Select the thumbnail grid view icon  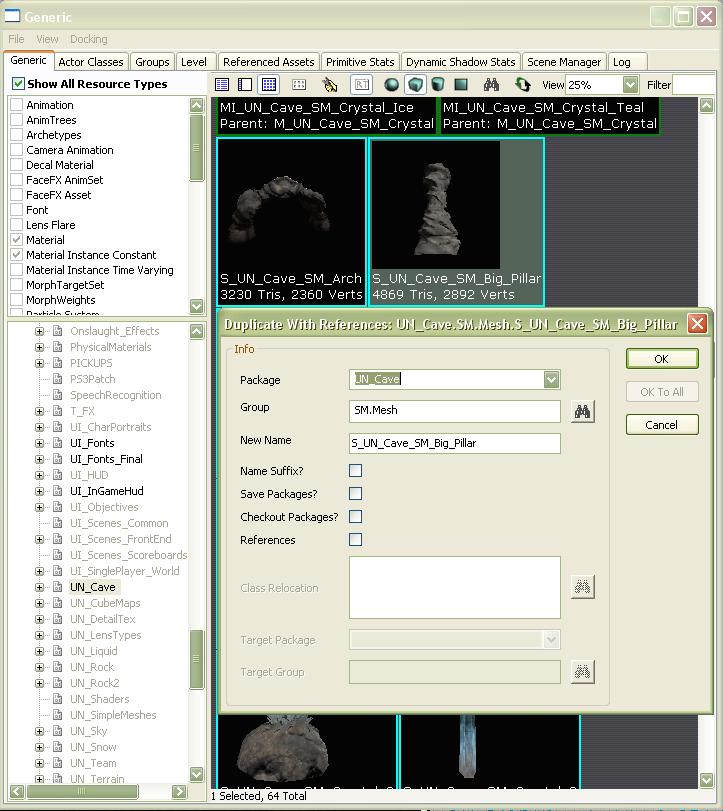click(x=269, y=85)
